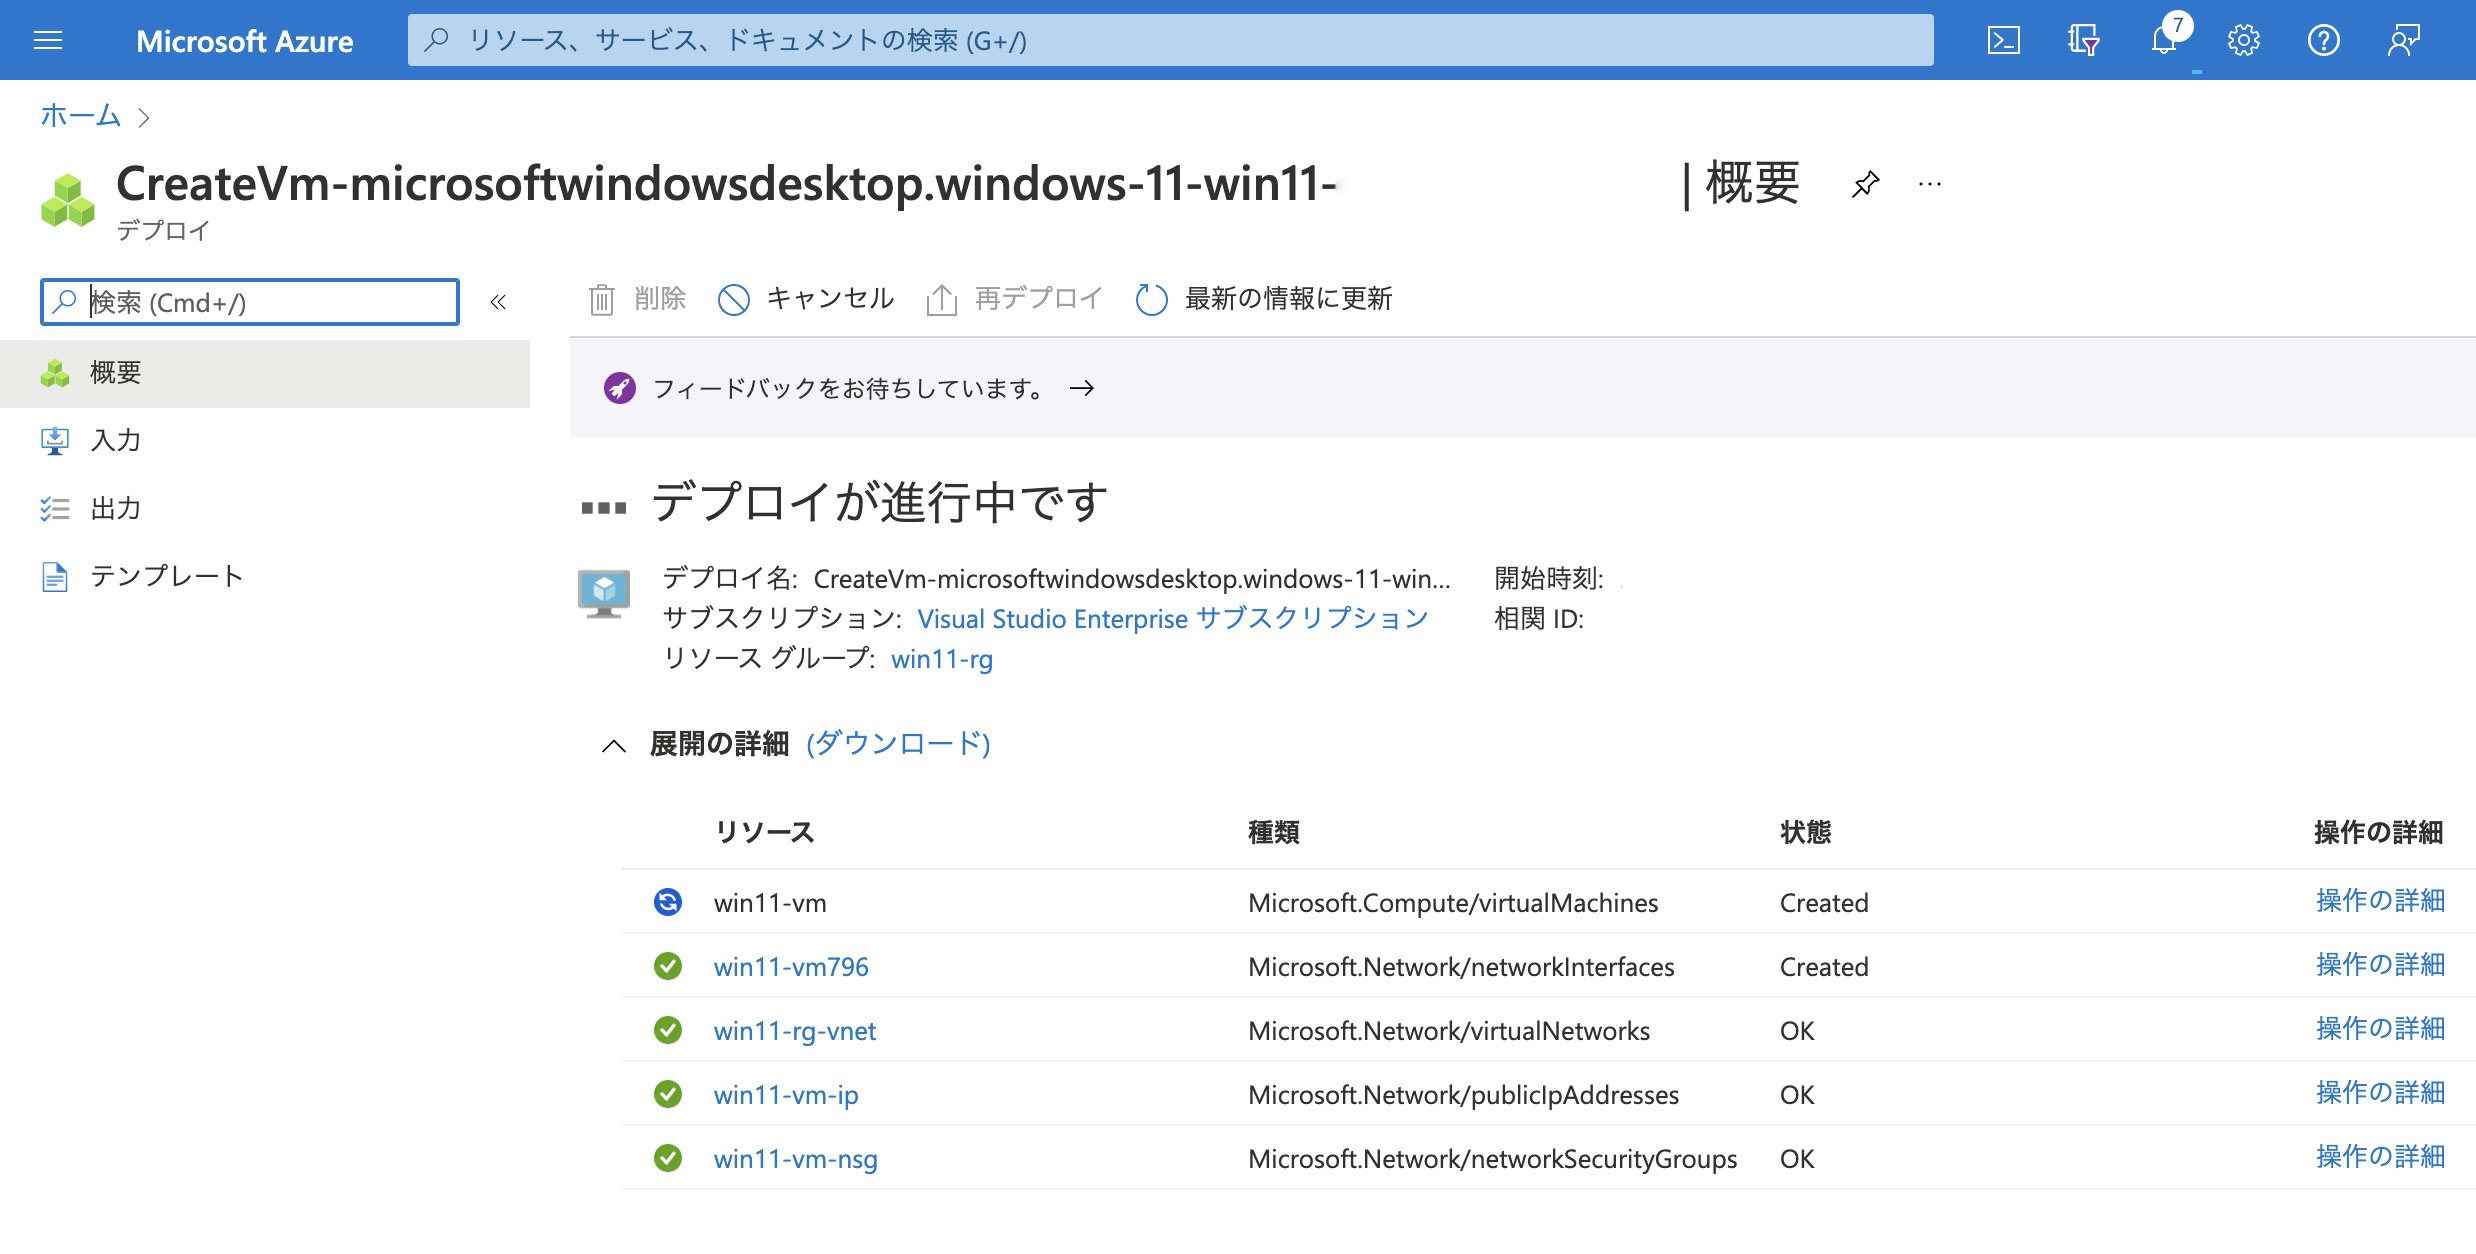Click the guide filter icon in top bar
The width and height of the screenshot is (2476, 1254).
coord(2083,40)
